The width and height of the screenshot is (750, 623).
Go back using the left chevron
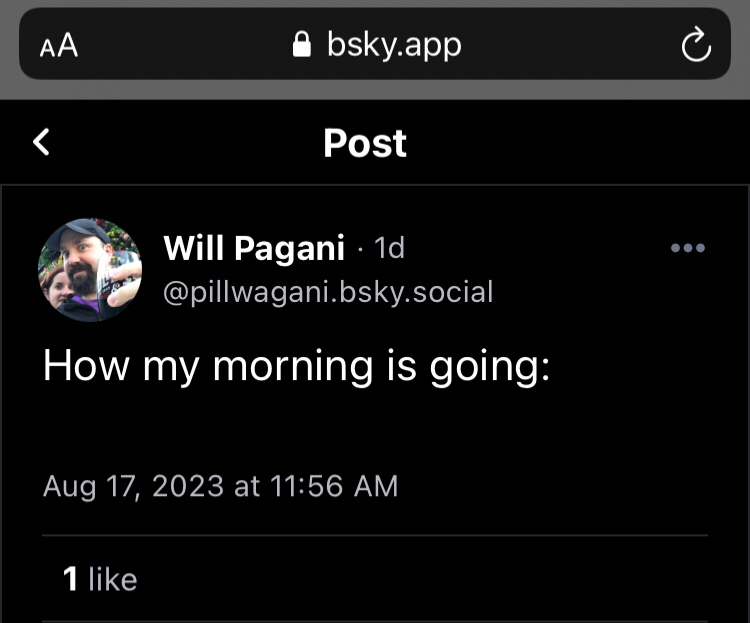click(41, 142)
